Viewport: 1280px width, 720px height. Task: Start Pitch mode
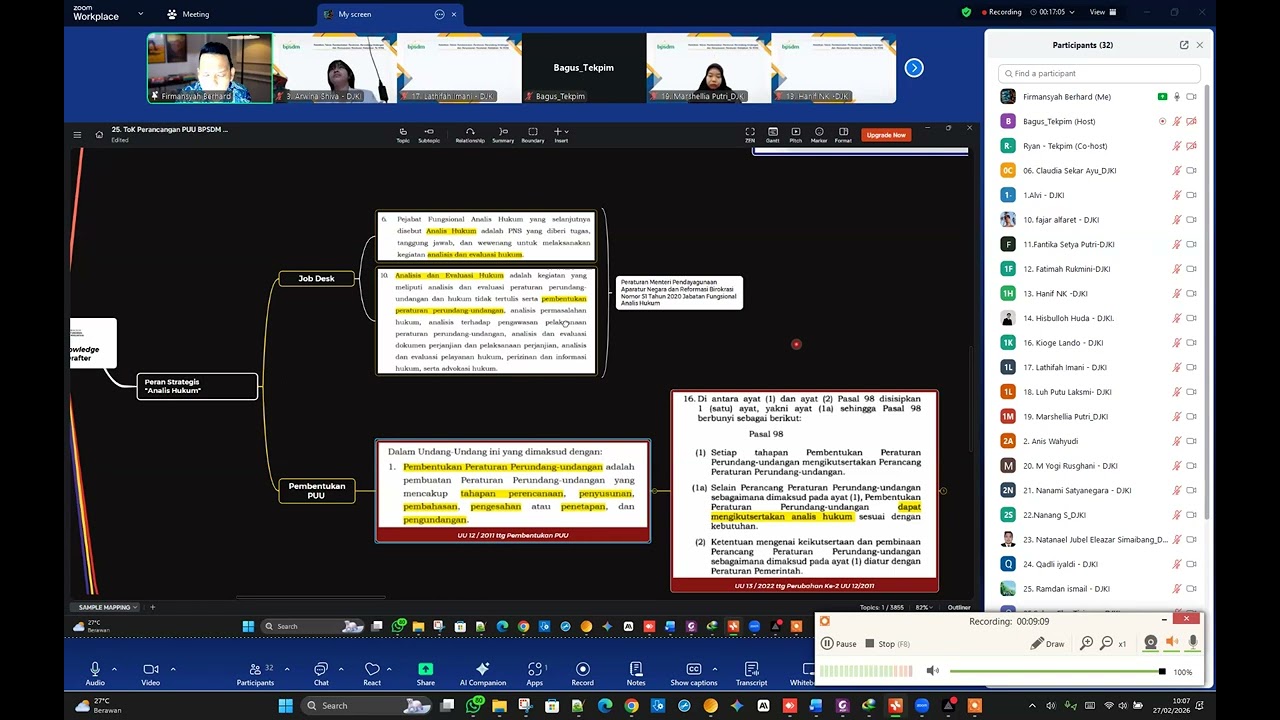(x=796, y=135)
